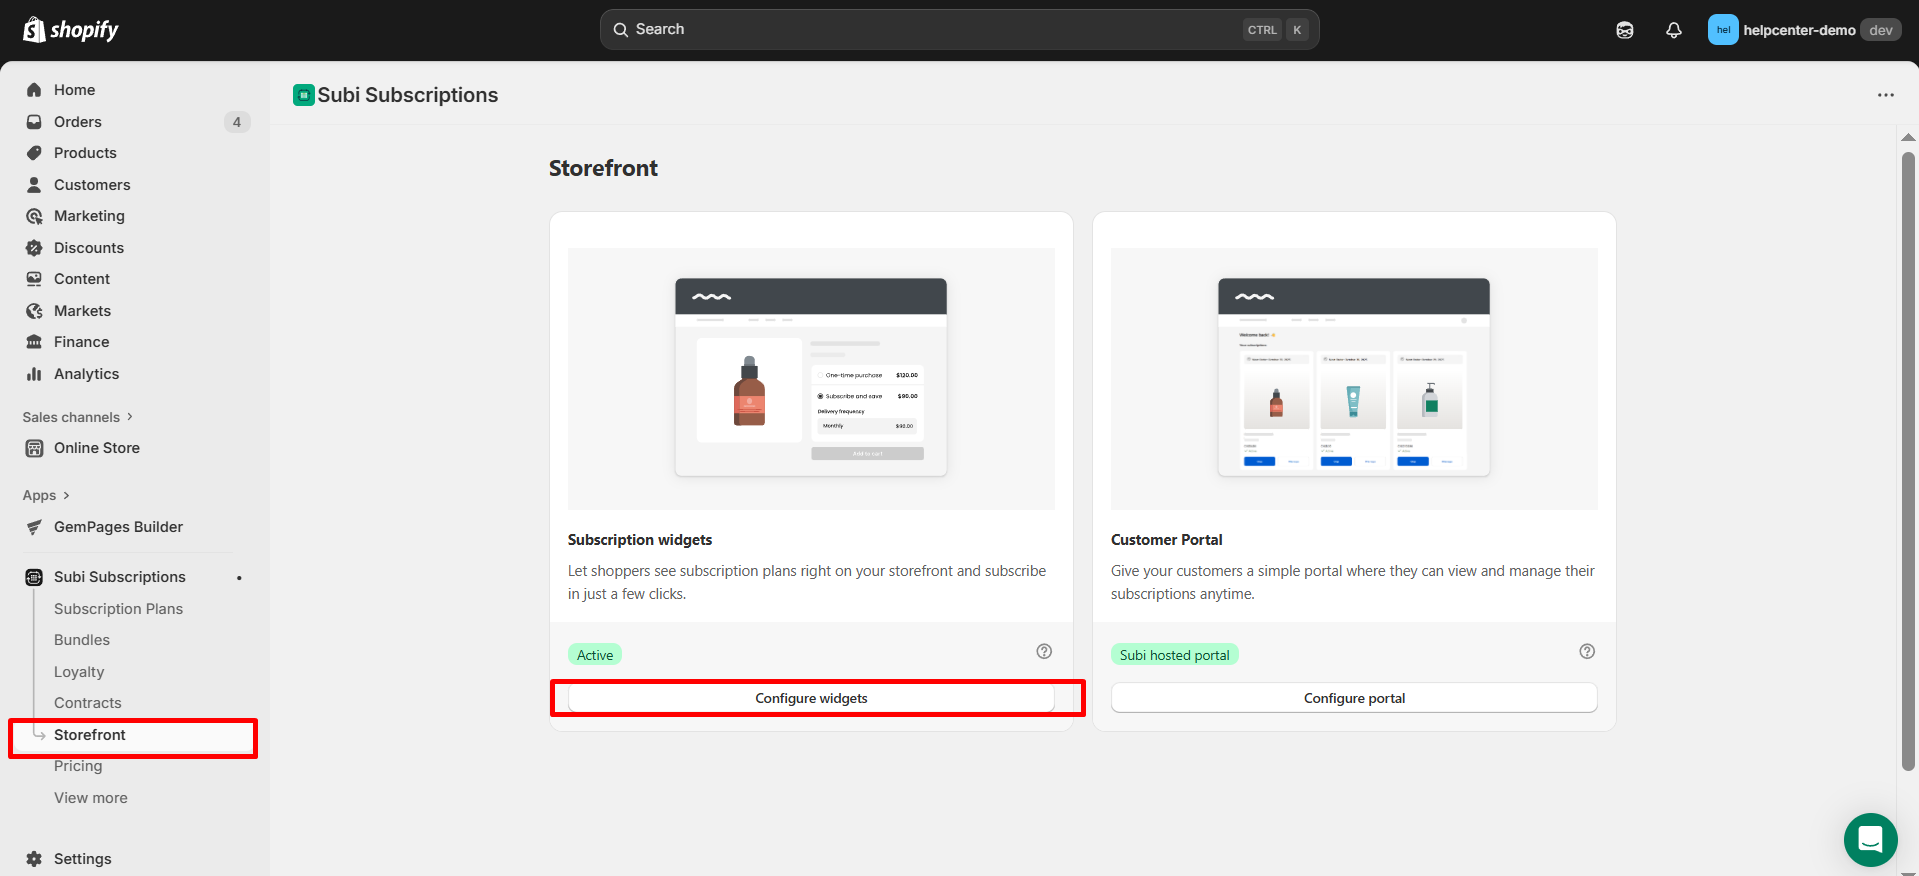Expand the Sales channels section
Screen dimensions: 1919x876
coord(78,417)
